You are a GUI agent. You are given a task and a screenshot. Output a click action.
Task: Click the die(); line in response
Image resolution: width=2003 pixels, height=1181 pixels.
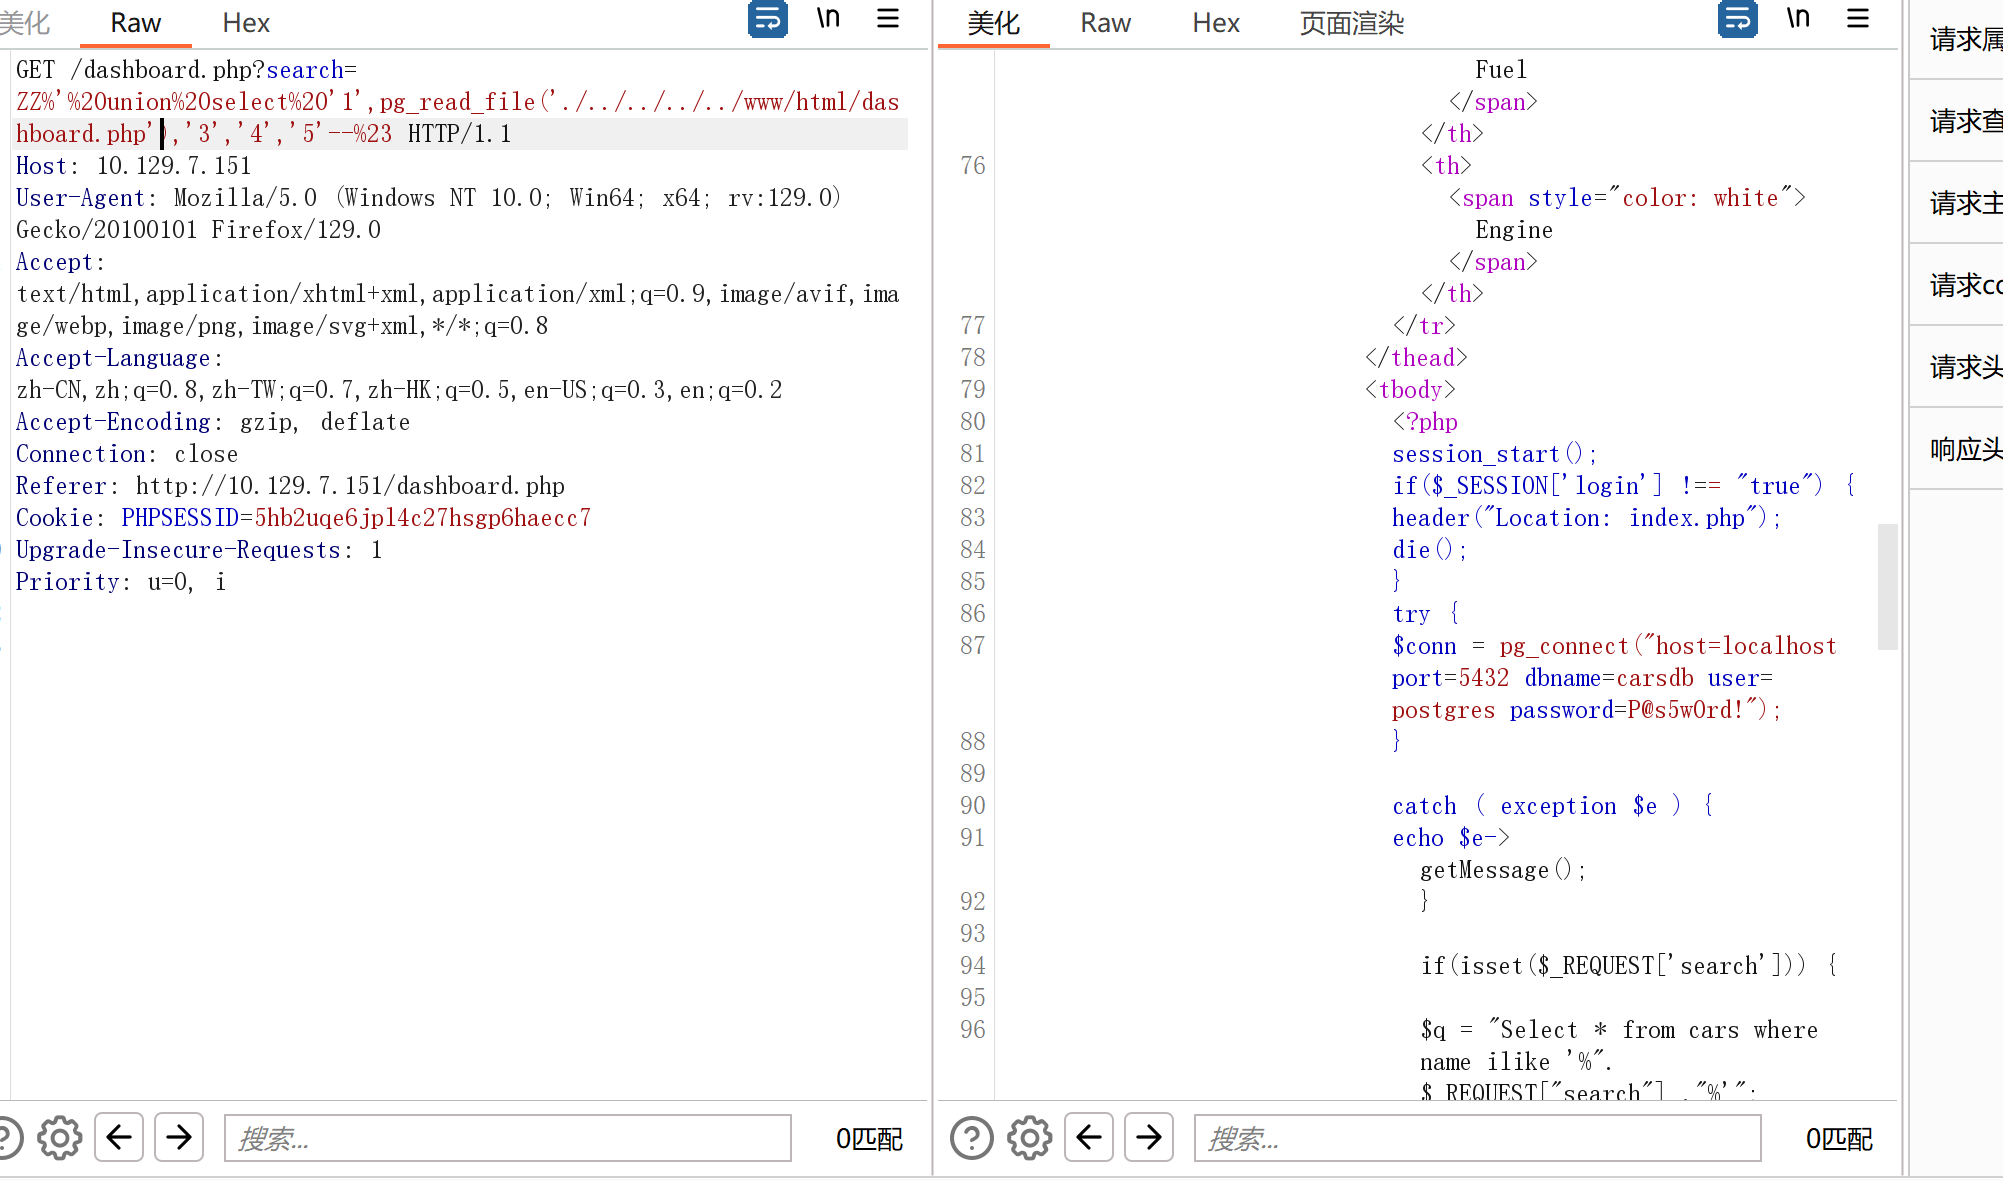1429,550
